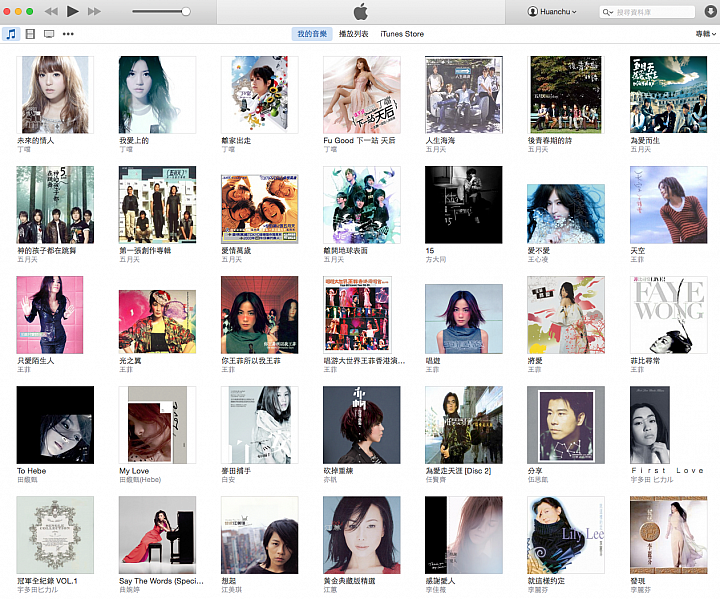Switch to the TV Shows library icon
Image resolution: width=720 pixels, height=599 pixels.
49,34
